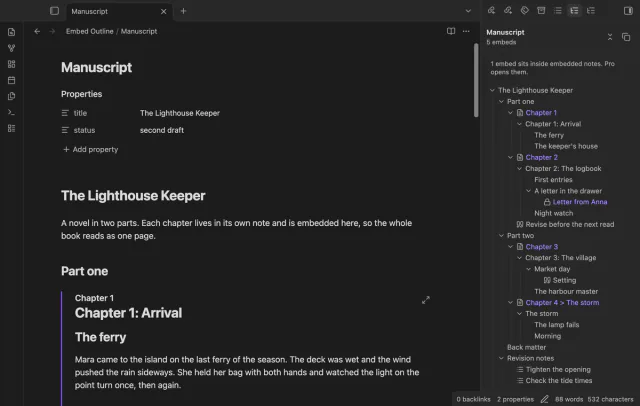Collapse all outline items
This screenshot has height=406, width=640.
pyautogui.click(x=610, y=37)
